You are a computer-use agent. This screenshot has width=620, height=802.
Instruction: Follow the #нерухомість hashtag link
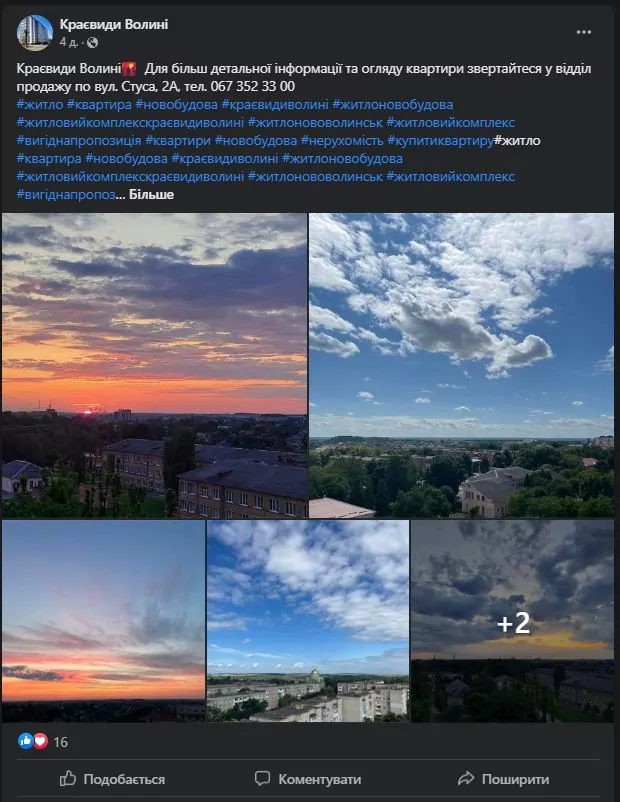(342, 140)
